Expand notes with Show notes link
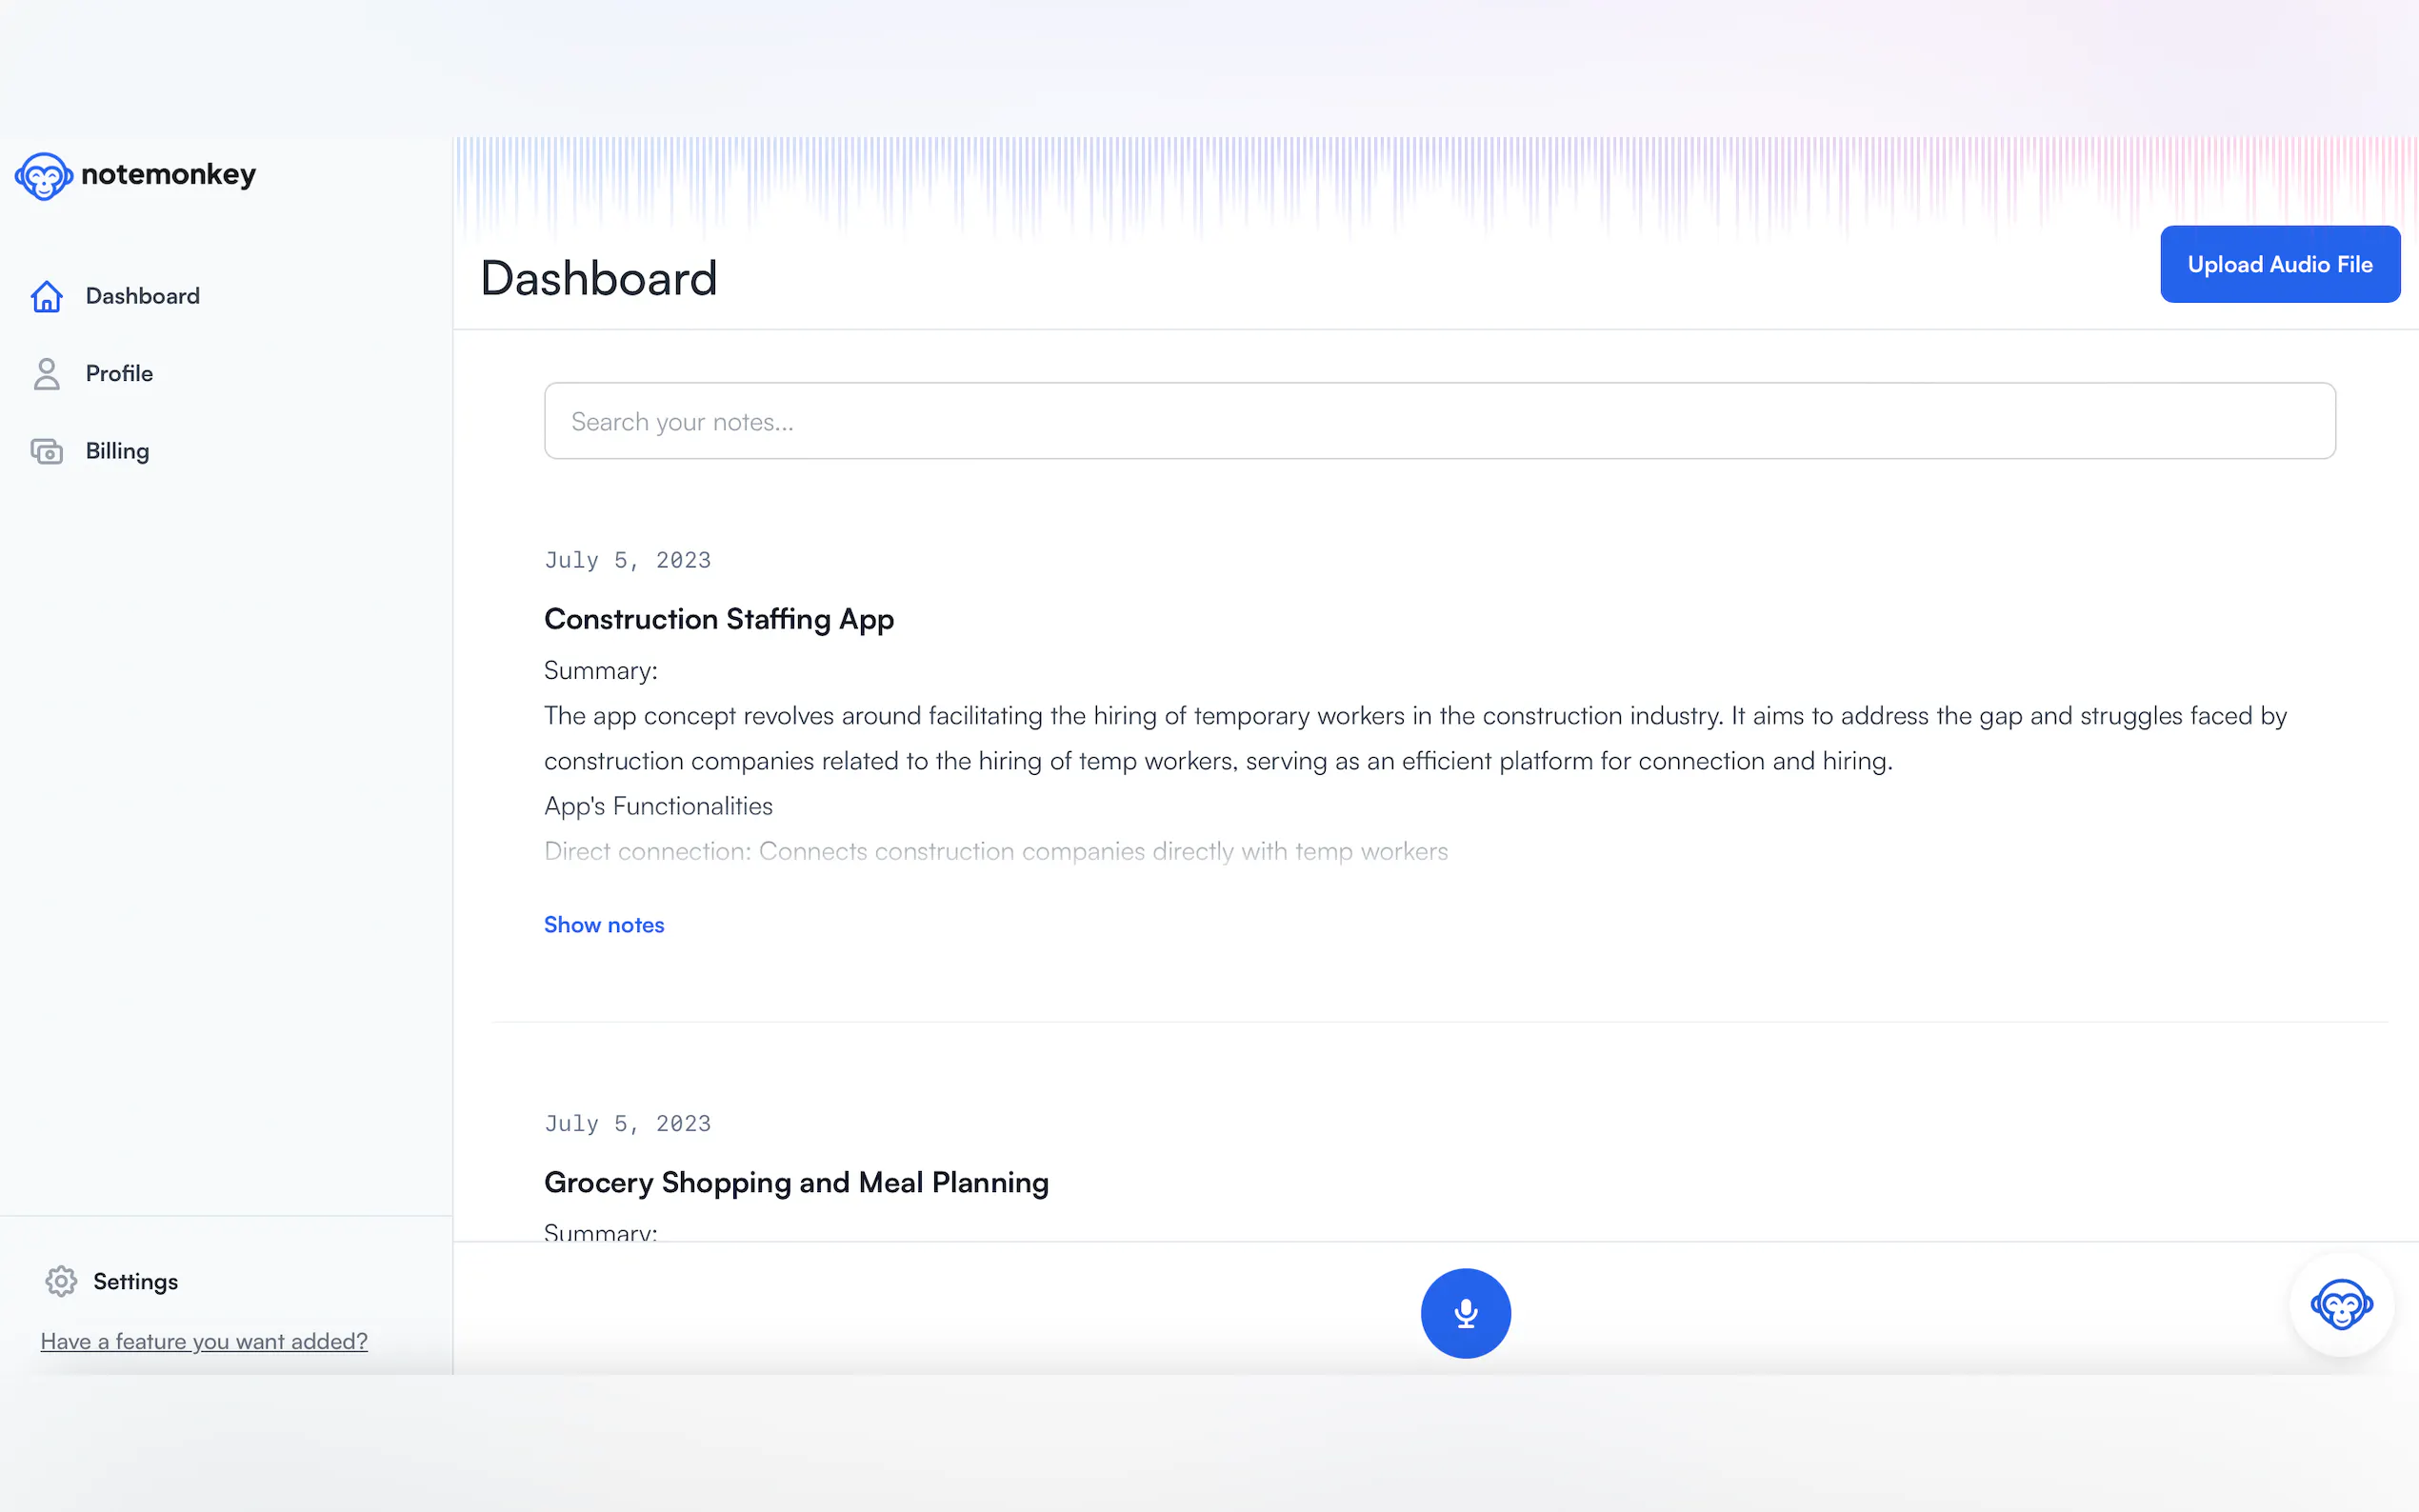Viewport: 2419px width, 1512px height. click(603, 925)
